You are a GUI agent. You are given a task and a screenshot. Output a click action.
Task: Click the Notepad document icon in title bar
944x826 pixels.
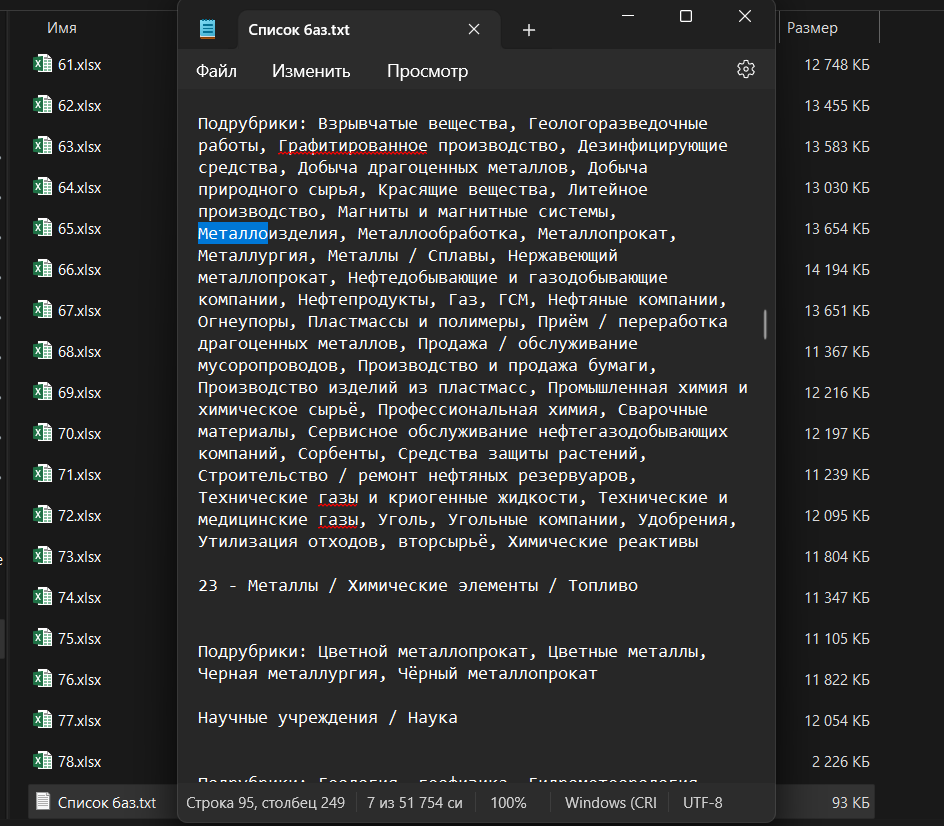(207, 29)
